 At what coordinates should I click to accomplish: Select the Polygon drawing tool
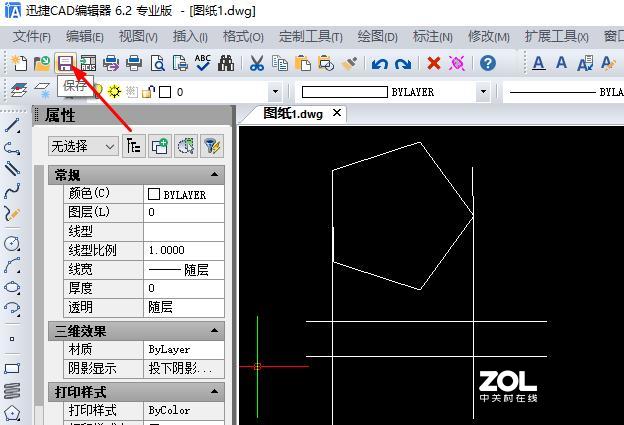[x=12, y=413]
